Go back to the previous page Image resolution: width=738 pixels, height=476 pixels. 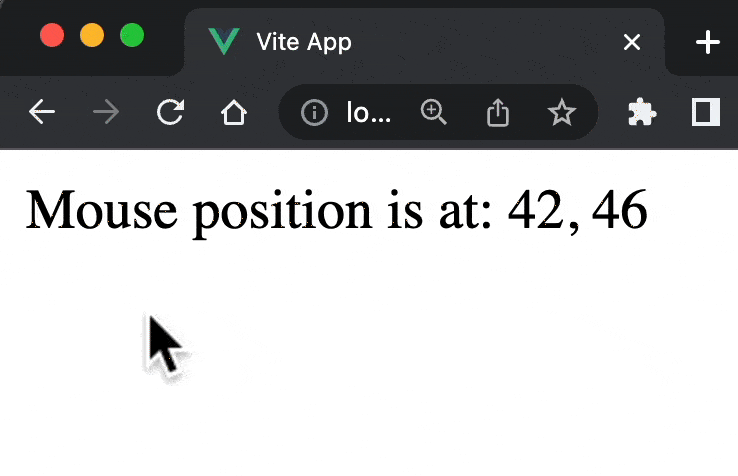(x=41, y=113)
